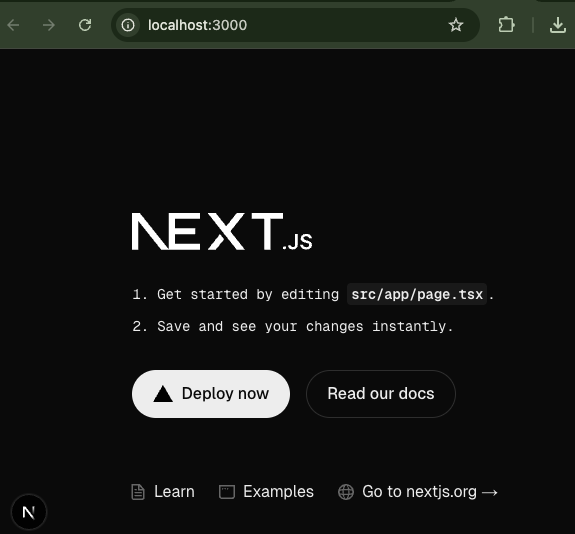Focus the localhost:3000 address bar

(x=290, y=25)
